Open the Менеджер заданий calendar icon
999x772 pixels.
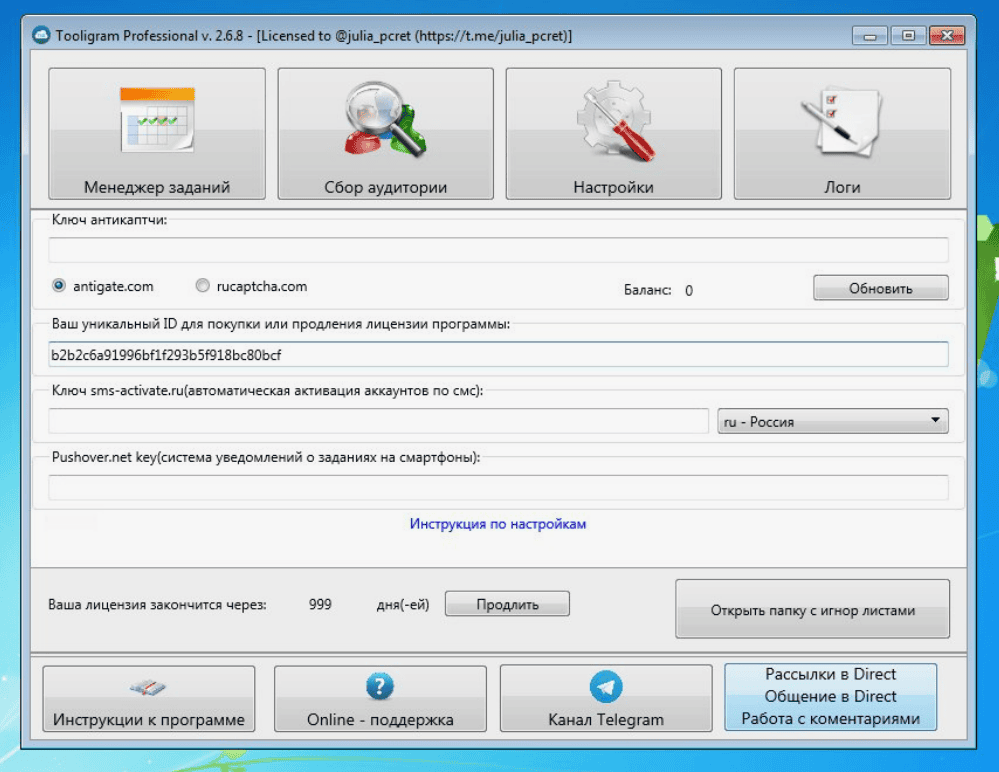point(157,120)
